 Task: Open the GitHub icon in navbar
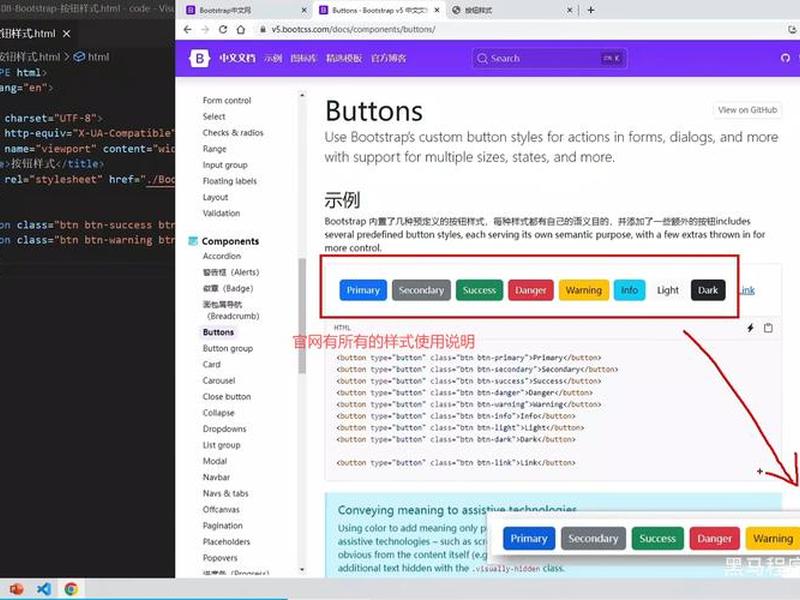(x=785, y=58)
